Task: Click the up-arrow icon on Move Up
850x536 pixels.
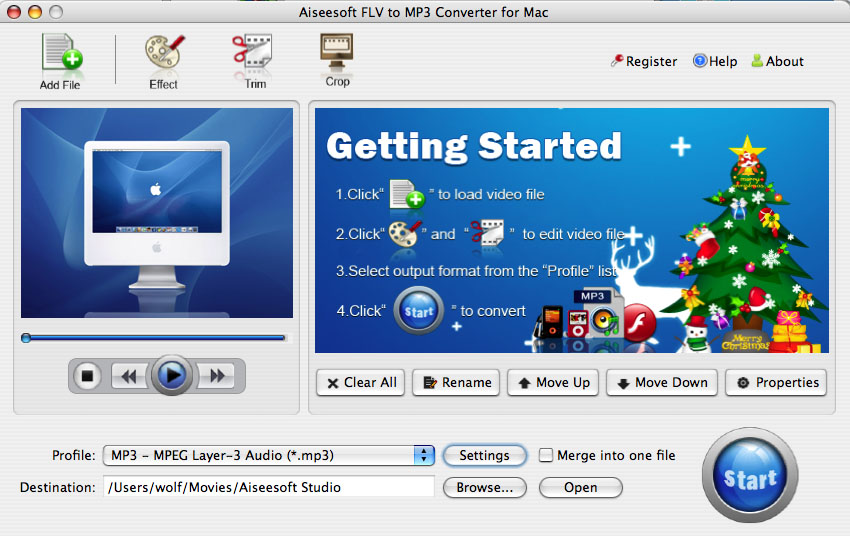Action: [x=524, y=383]
